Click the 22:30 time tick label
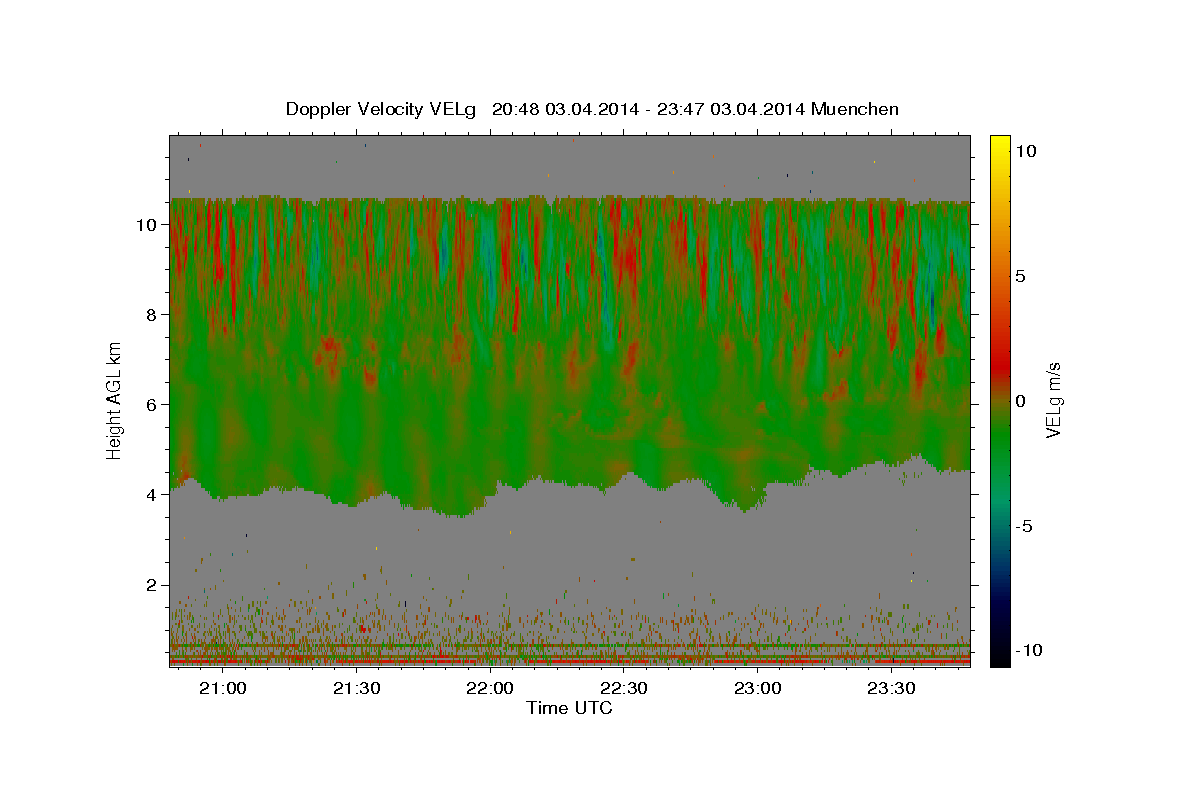1200x800 pixels. (x=624, y=689)
